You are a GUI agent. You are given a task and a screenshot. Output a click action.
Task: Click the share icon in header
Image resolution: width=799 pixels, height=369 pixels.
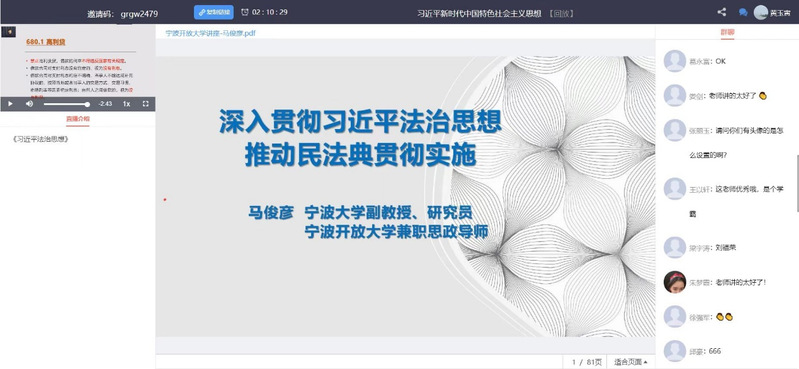point(722,12)
